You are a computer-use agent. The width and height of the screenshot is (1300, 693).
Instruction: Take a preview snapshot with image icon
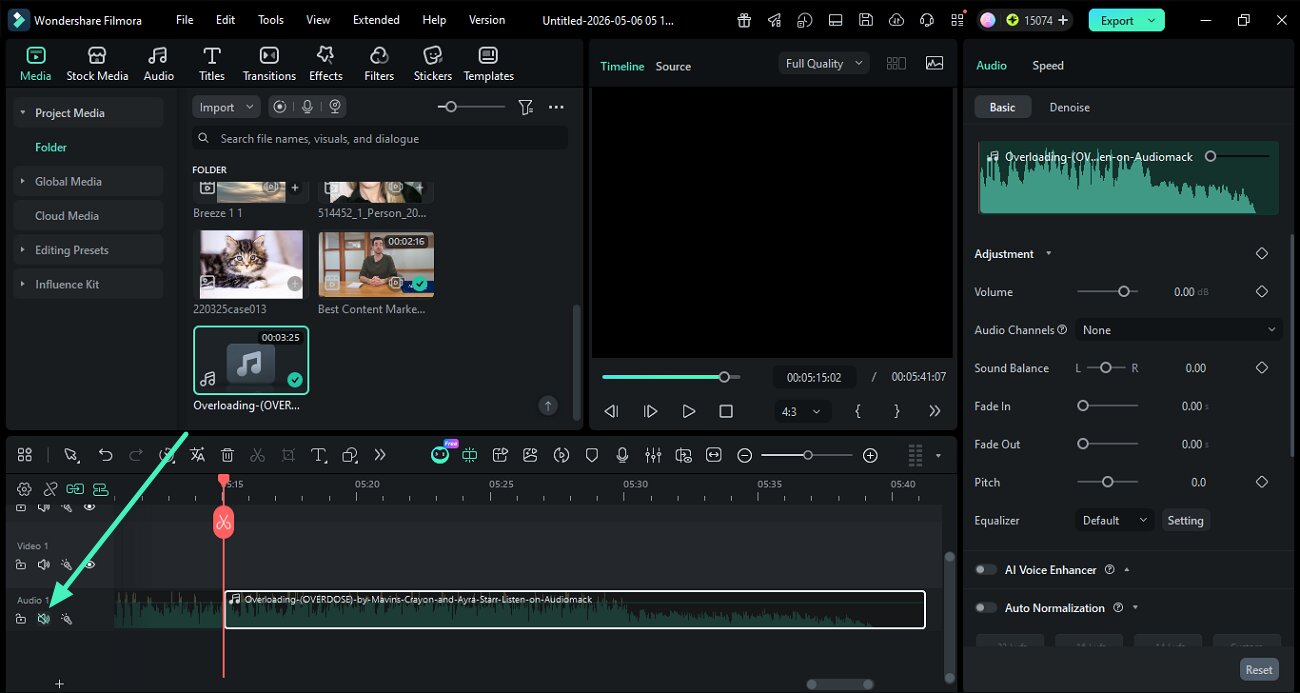(x=934, y=63)
